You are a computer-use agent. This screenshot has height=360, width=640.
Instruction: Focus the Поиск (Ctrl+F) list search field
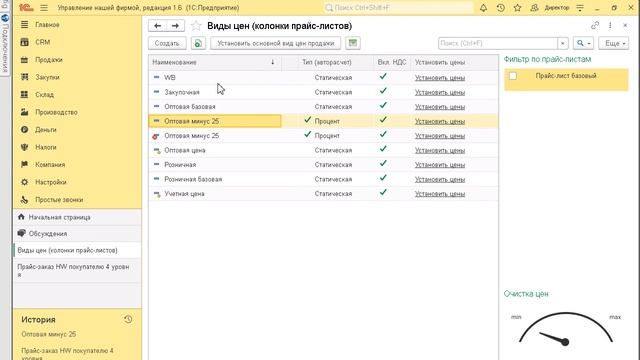point(498,43)
